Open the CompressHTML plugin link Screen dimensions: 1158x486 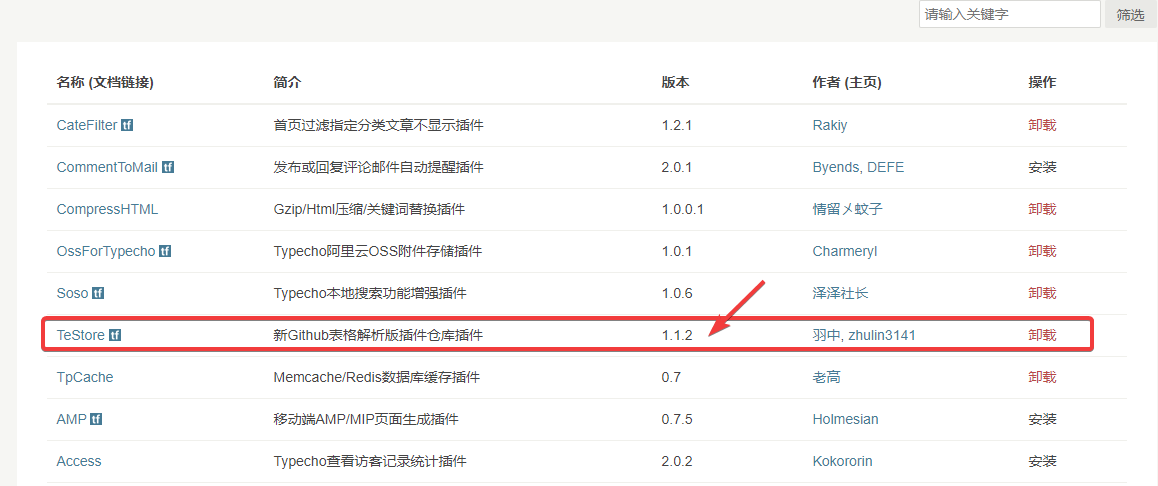107,209
